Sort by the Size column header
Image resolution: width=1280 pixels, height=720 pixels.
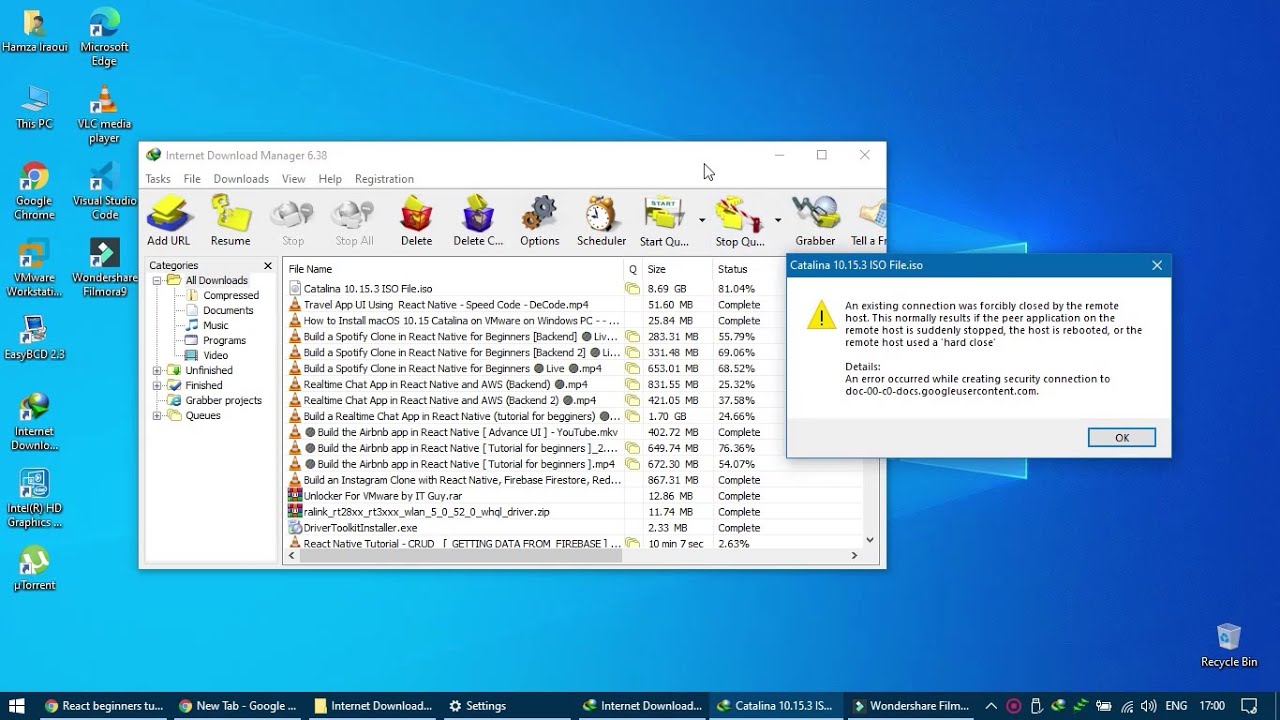[x=677, y=269]
